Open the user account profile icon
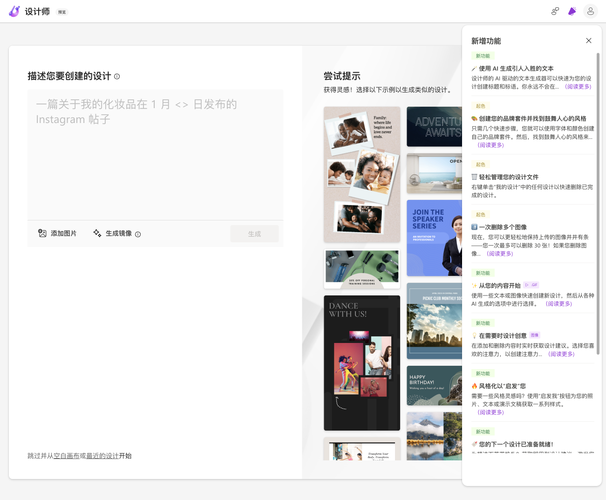606x500 pixels. (x=590, y=11)
